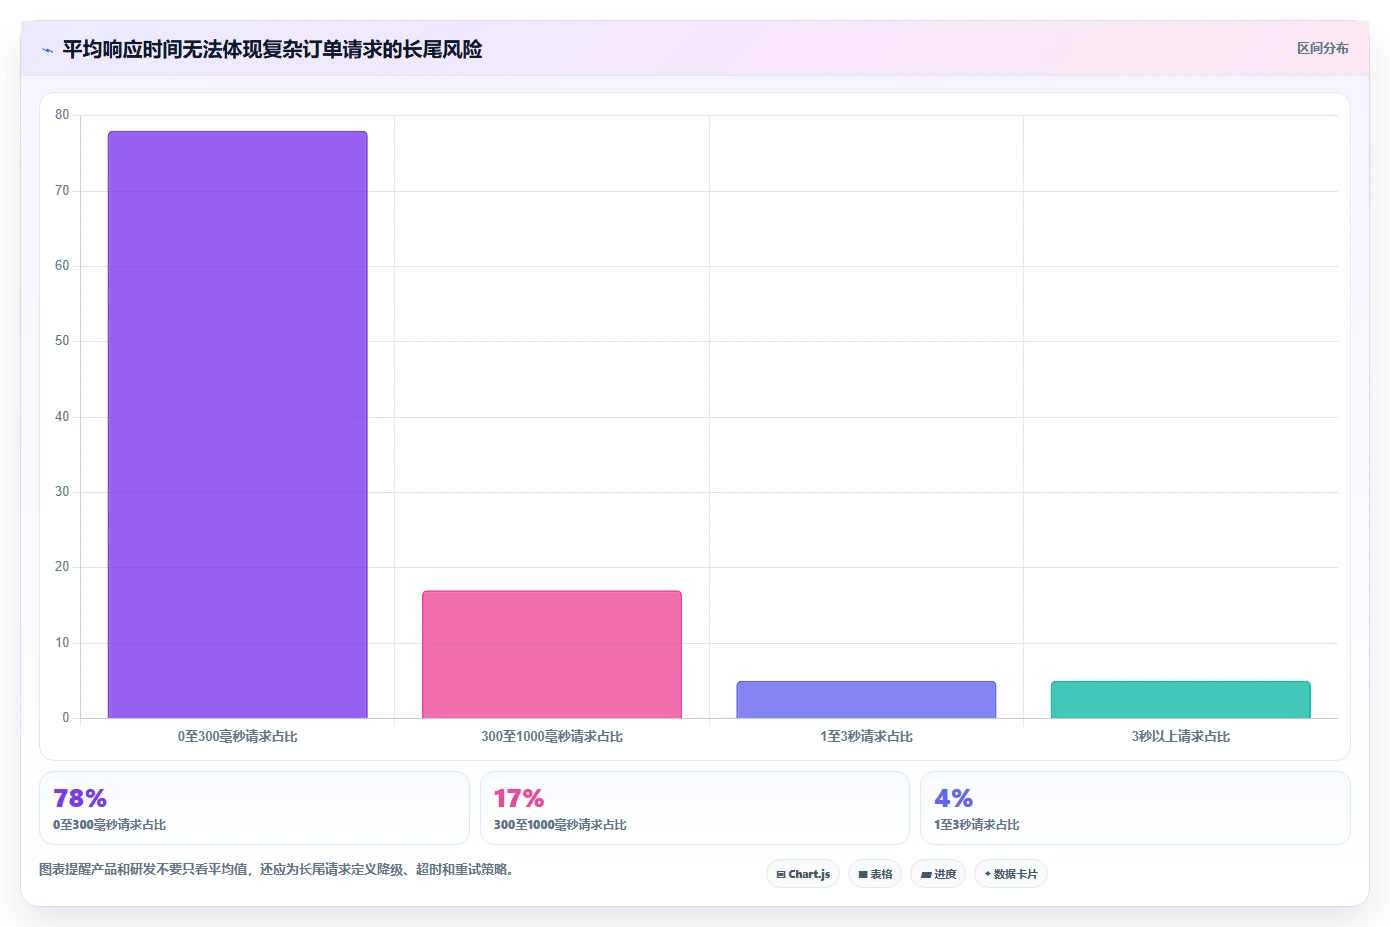Click the Chart.js tag chip
This screenshot has width=1390, height=927.
point(803,874)
